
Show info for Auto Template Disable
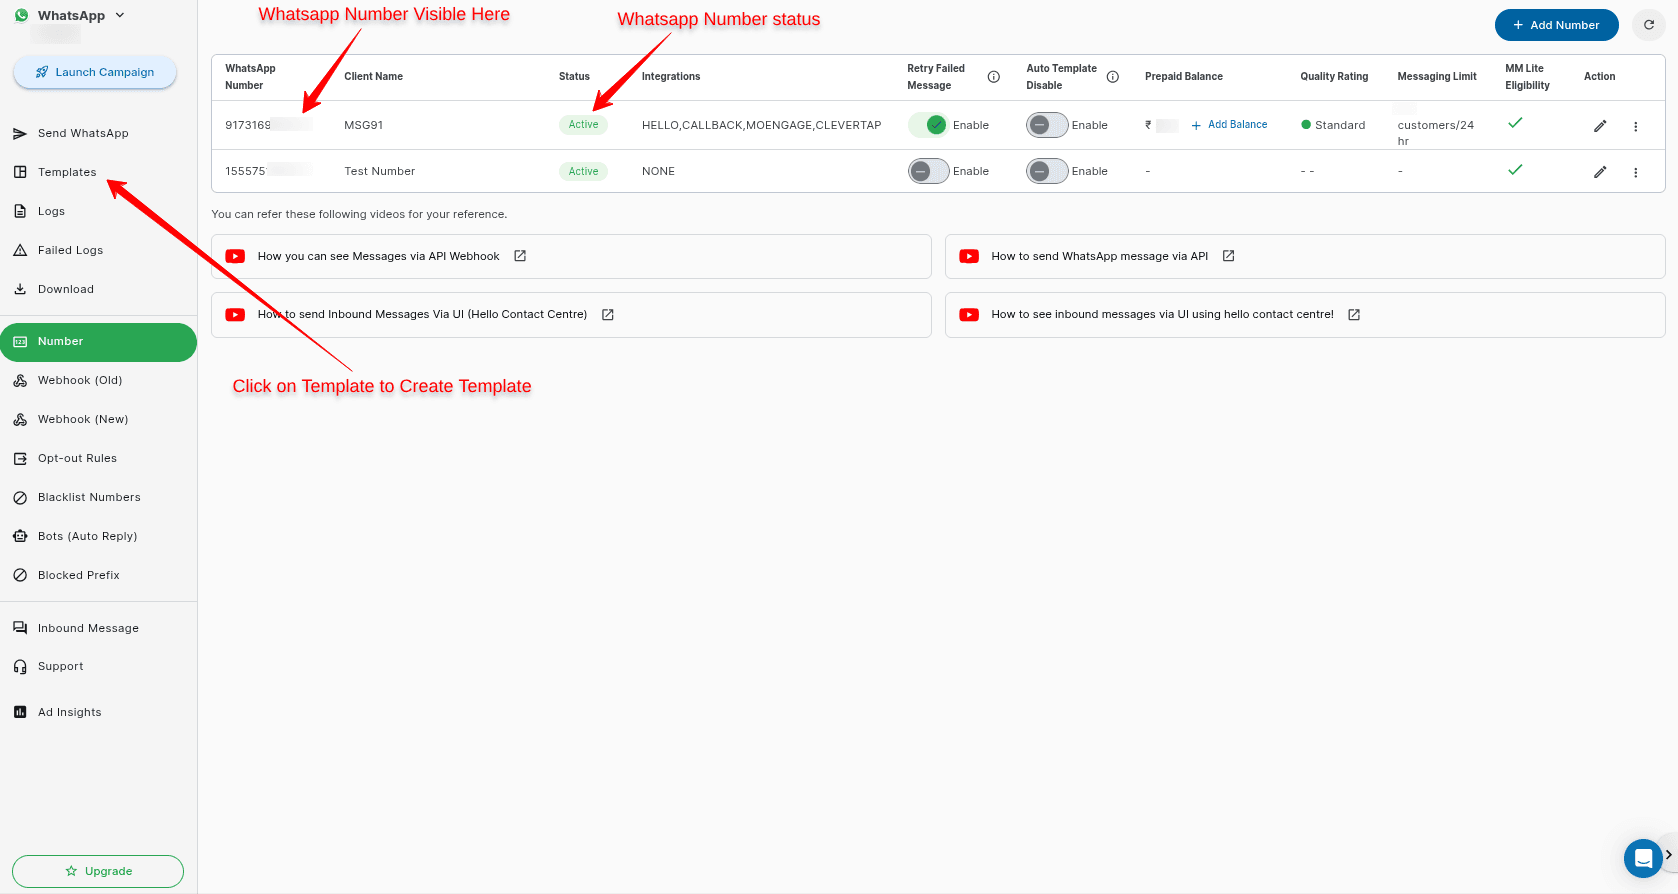[1112, 77]
